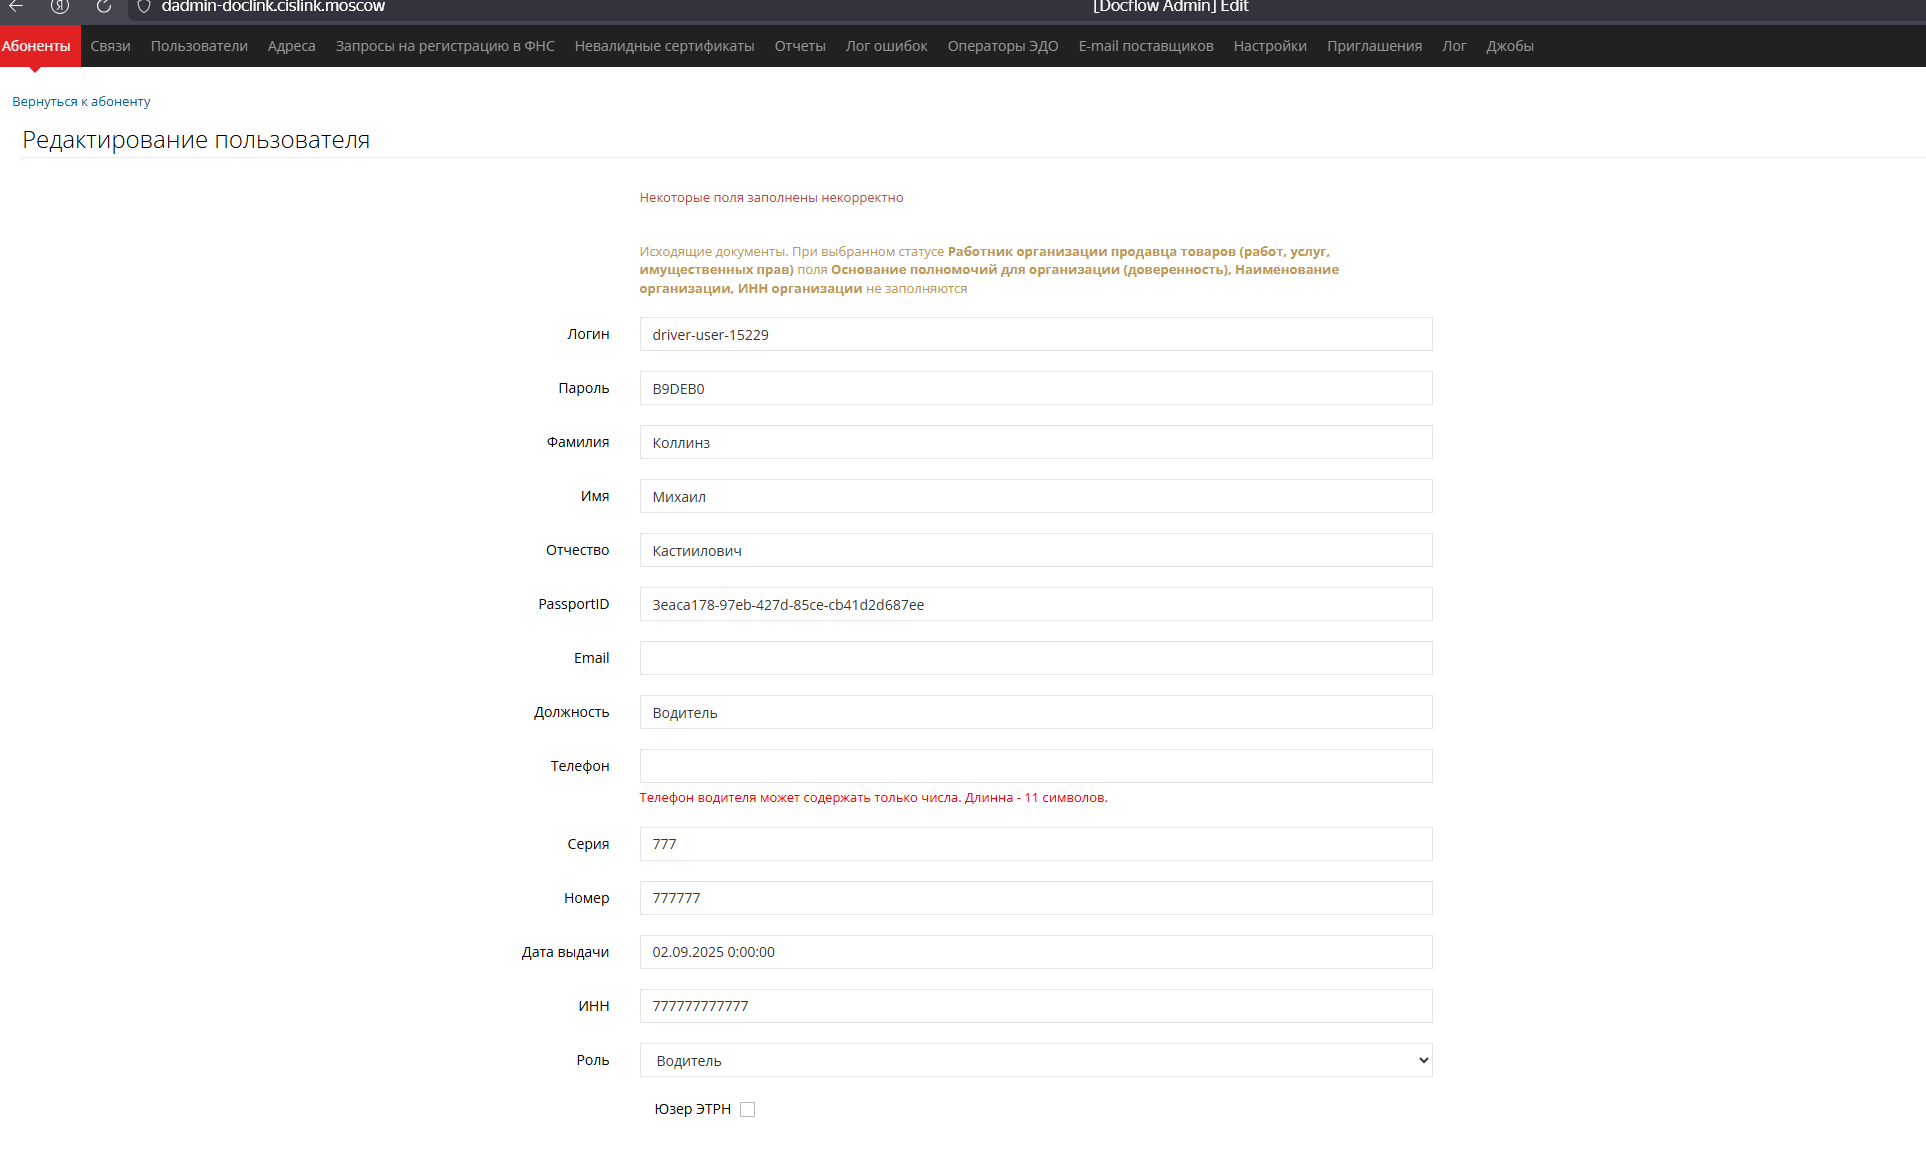Click into the Телефон input field
The height and width of the screenshot is (1155, 1926).
click(x=1035, y=766)
